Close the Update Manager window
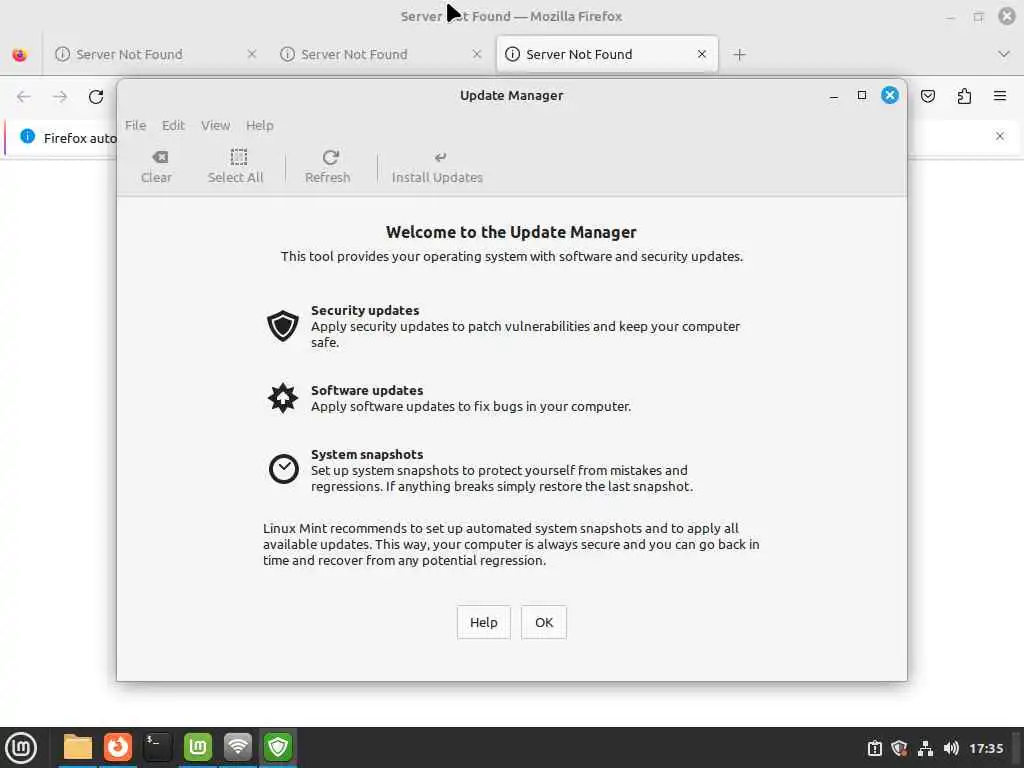This screenshot has height=768, width=1024. pos(889,95)
